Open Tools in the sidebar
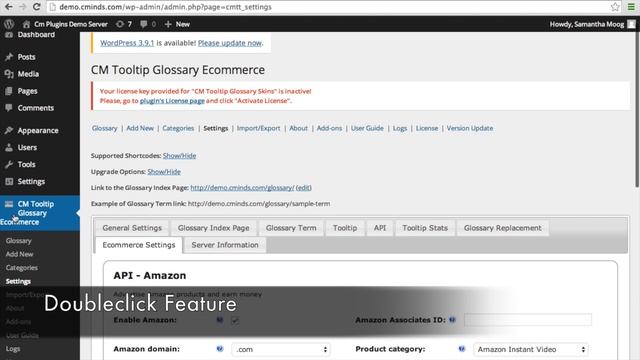640x360 pixels. point(26,164)
